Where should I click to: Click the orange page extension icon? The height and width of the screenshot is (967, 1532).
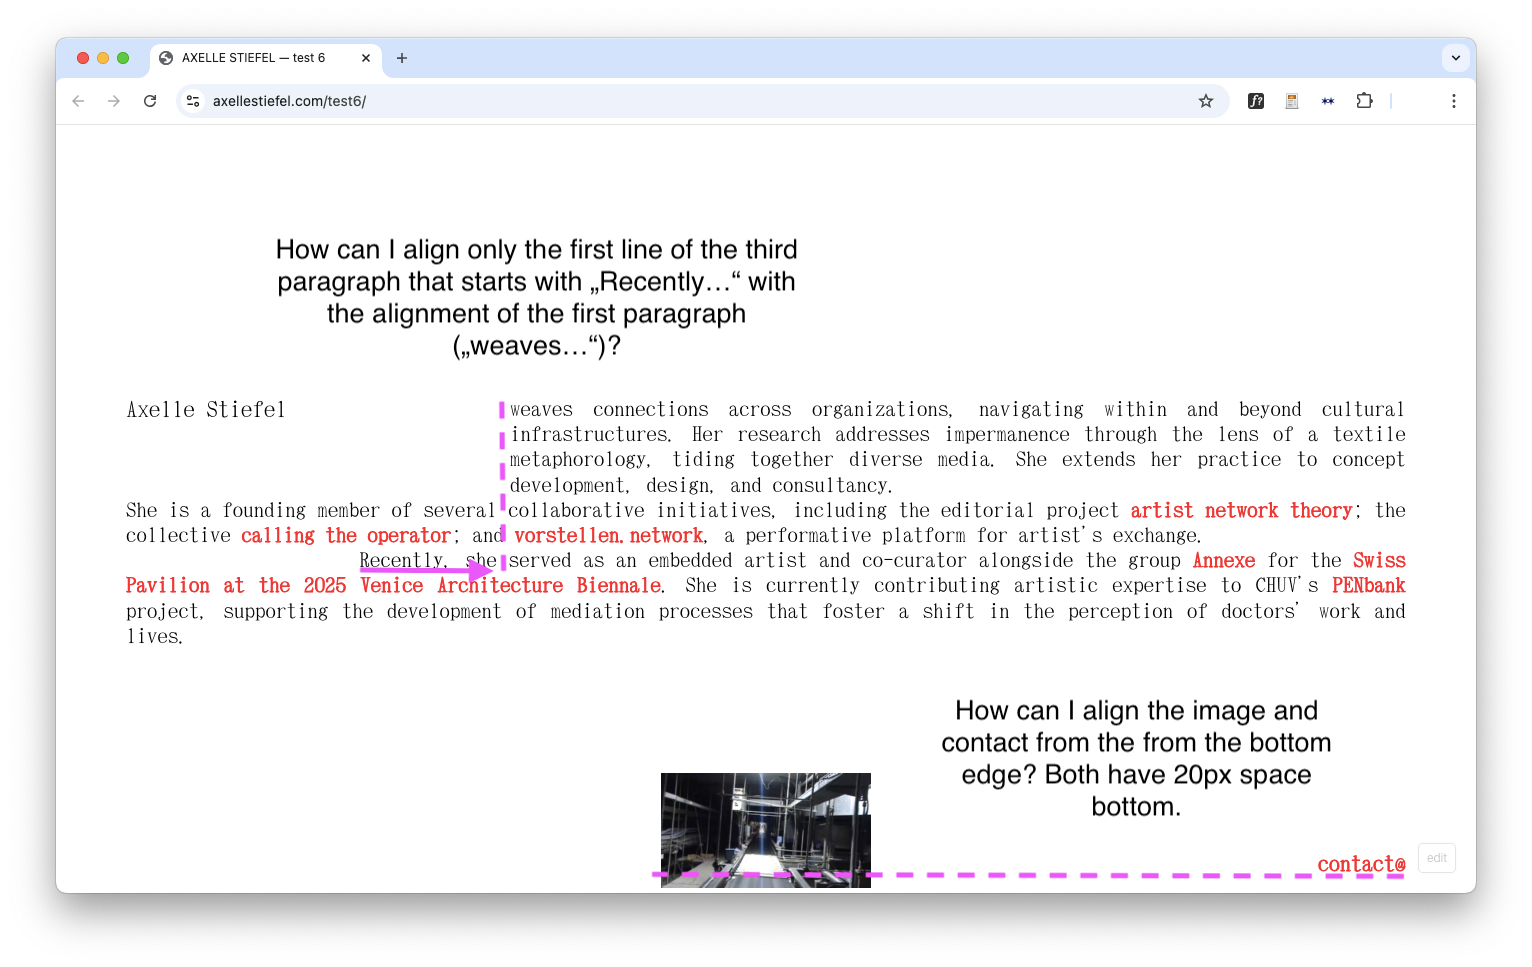point(1292,101)
